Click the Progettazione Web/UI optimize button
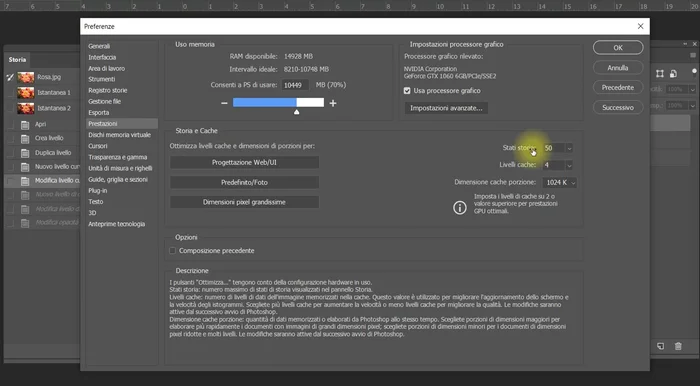The width and height of the screenshot is (700, 386). point(244,162)
